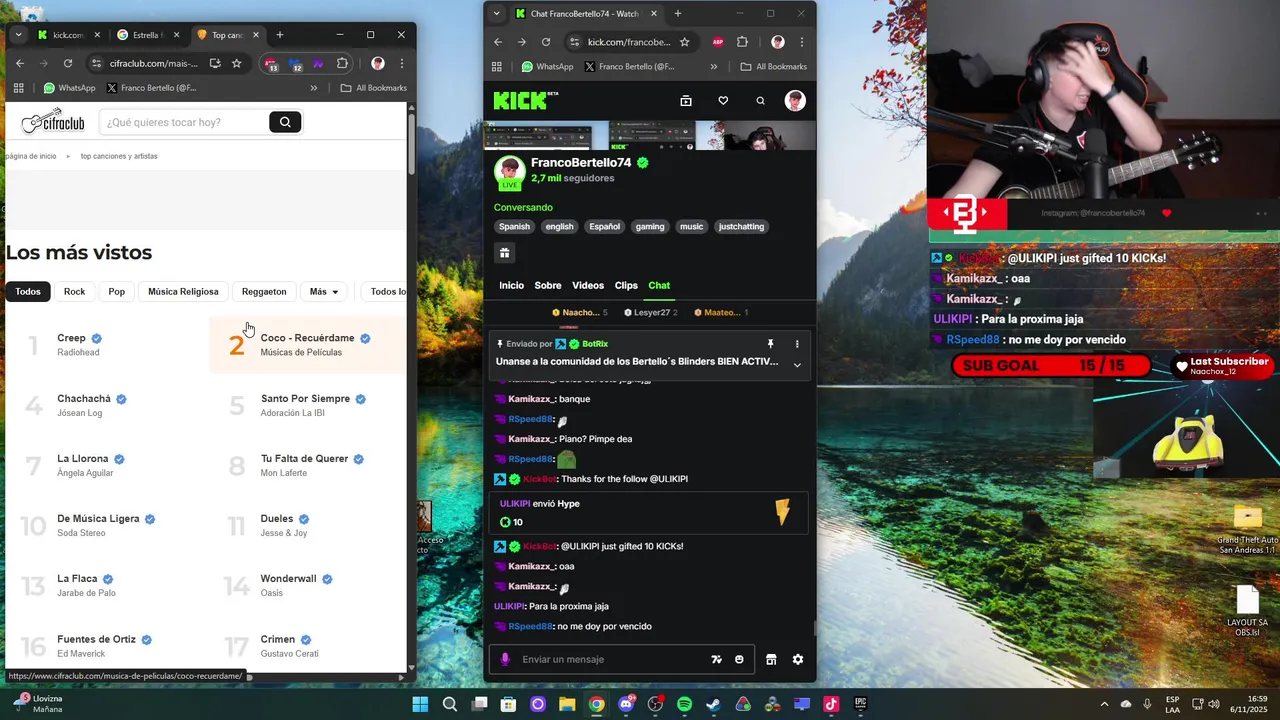Open tab search dropdown in Kick window
This screenshot has height=720, width=1280.
[497, 14]
